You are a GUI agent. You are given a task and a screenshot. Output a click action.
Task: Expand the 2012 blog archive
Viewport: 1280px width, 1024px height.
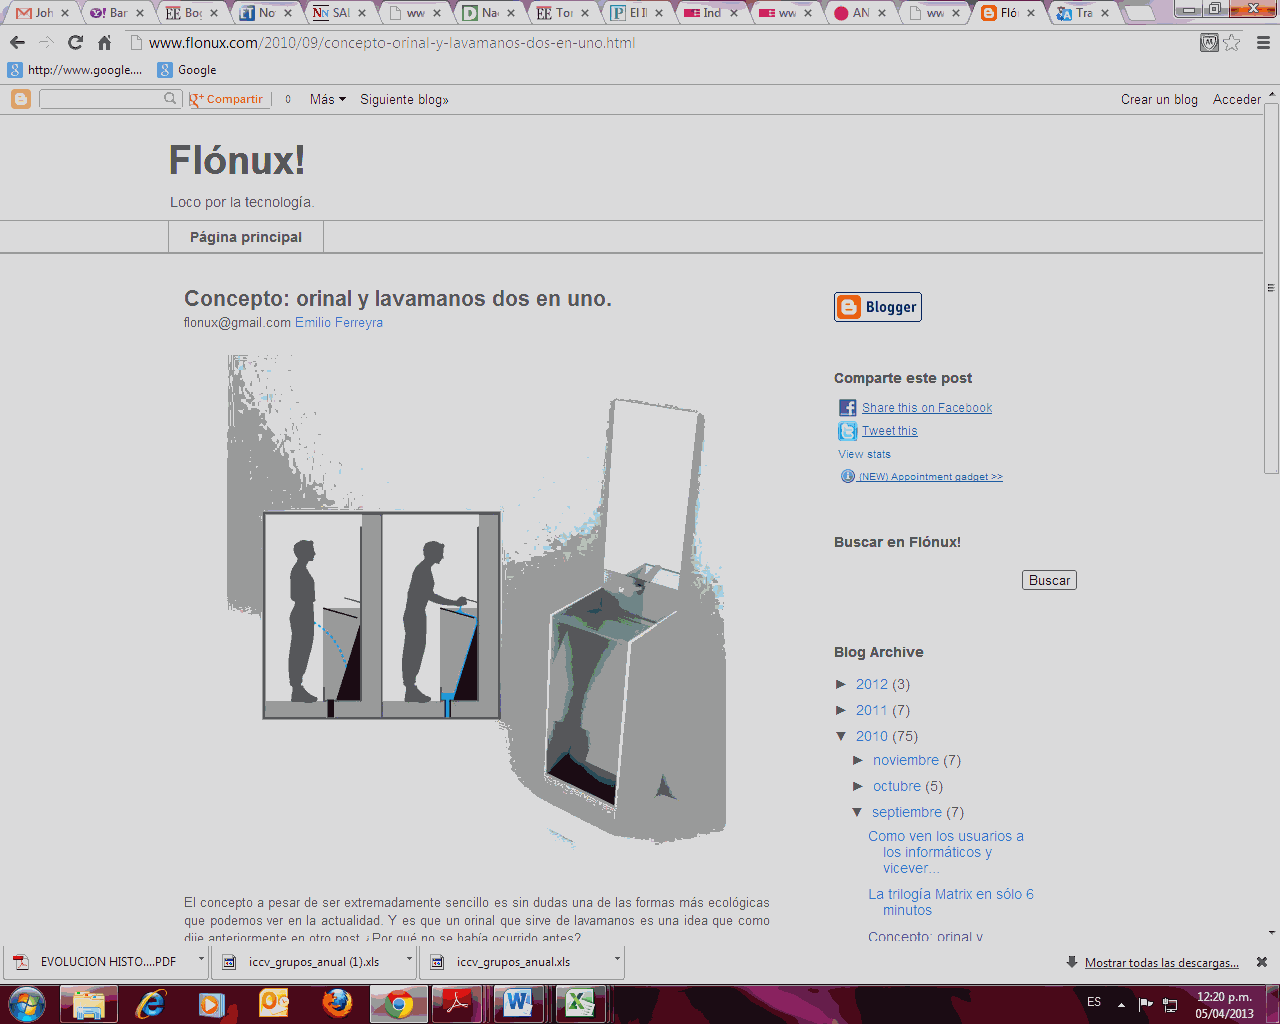[841, 684]
